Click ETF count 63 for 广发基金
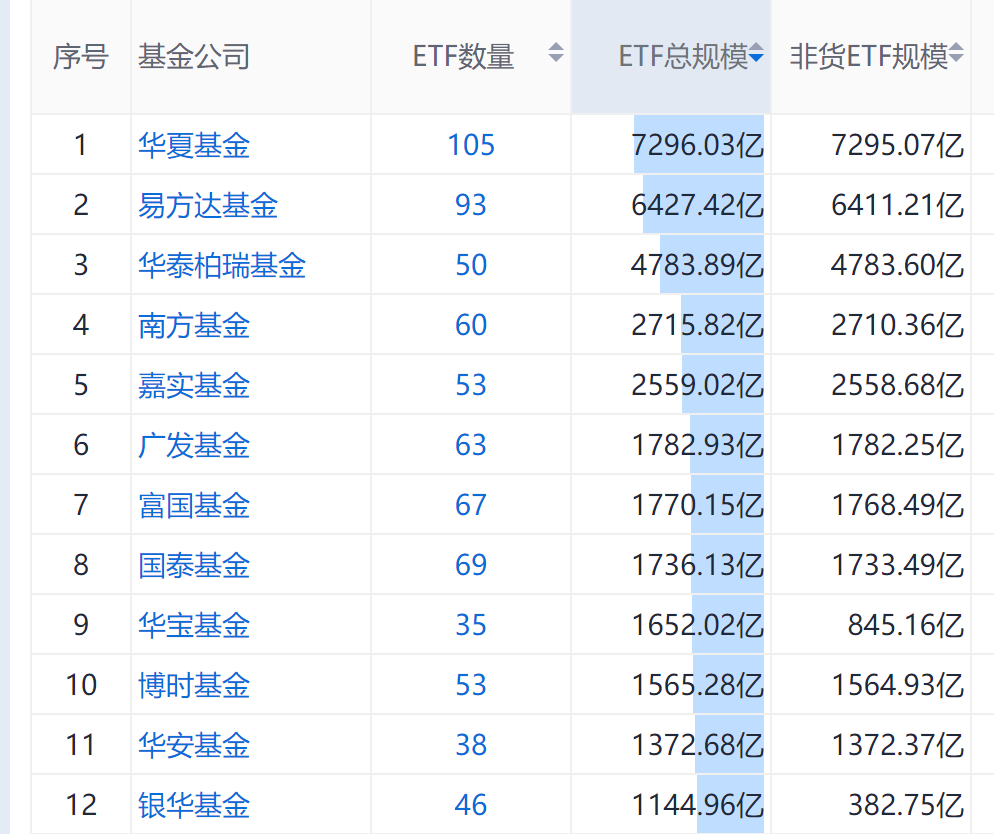 pyautogui.click(x=471, y=445)
